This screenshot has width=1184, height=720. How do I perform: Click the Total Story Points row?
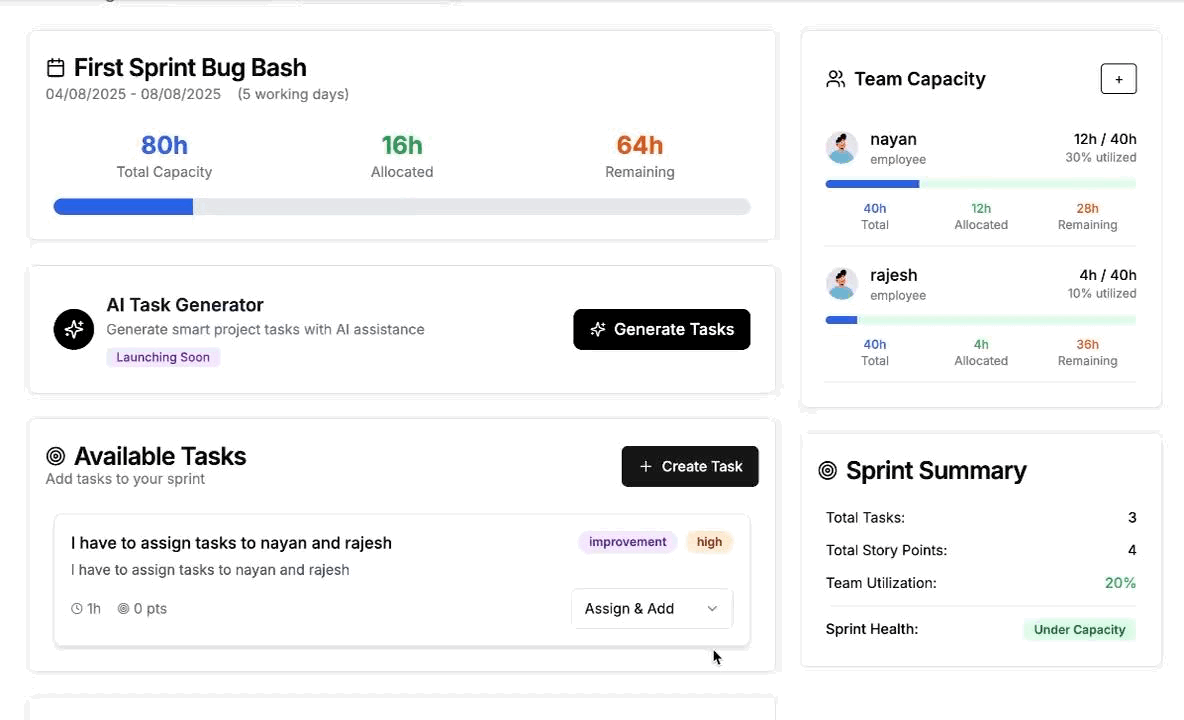[981, 550]
